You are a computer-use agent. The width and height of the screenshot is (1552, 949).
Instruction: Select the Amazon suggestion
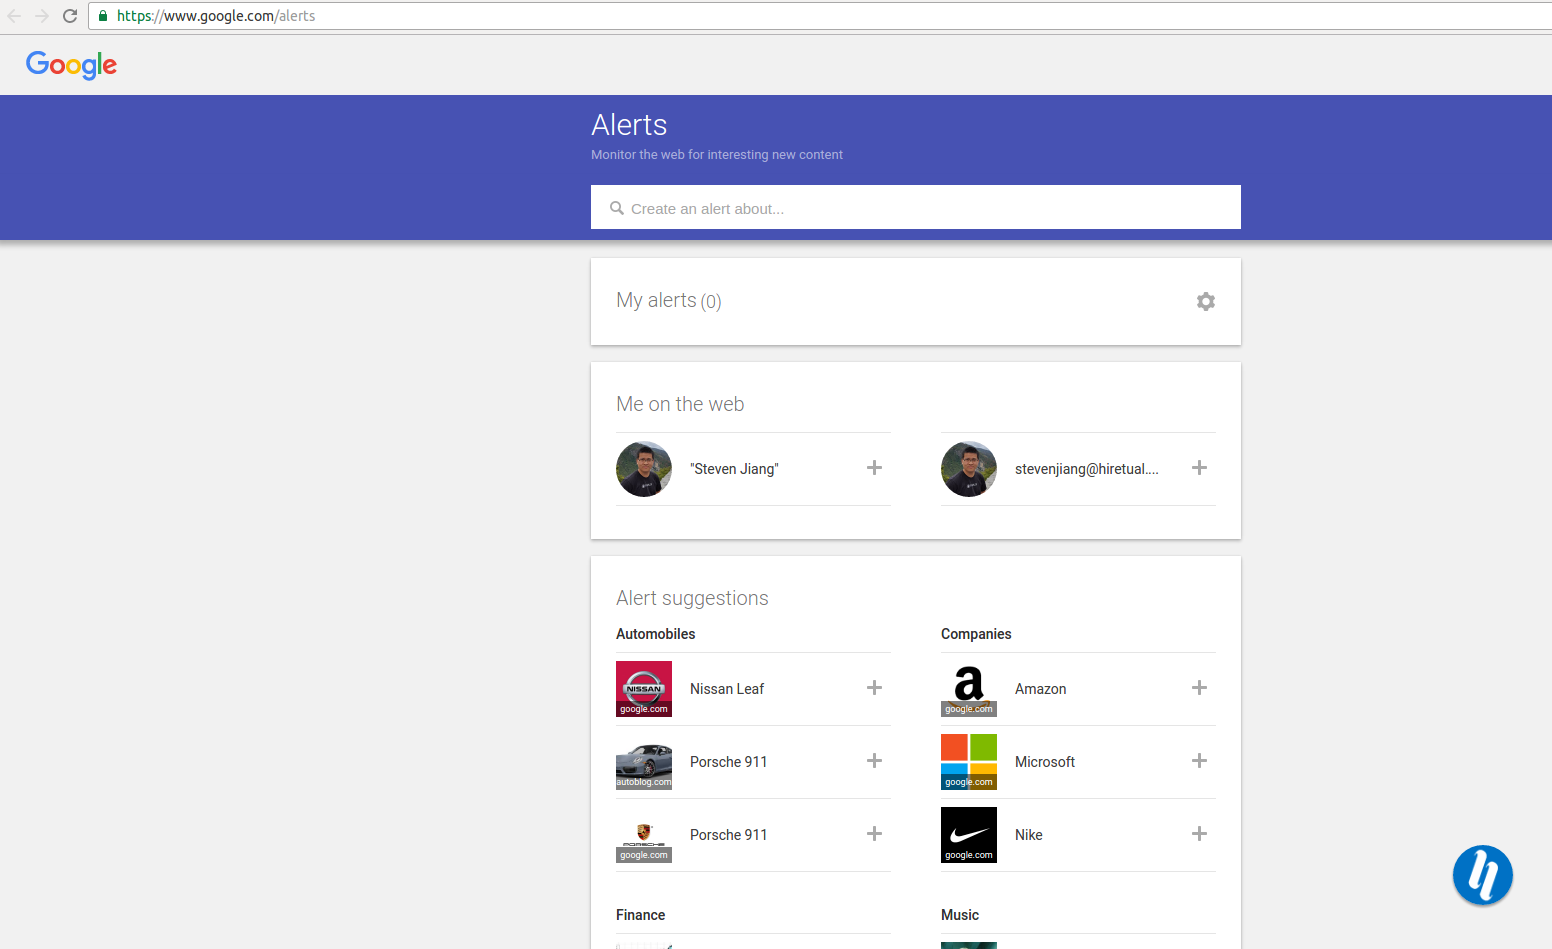click(x=1040, y=689)
